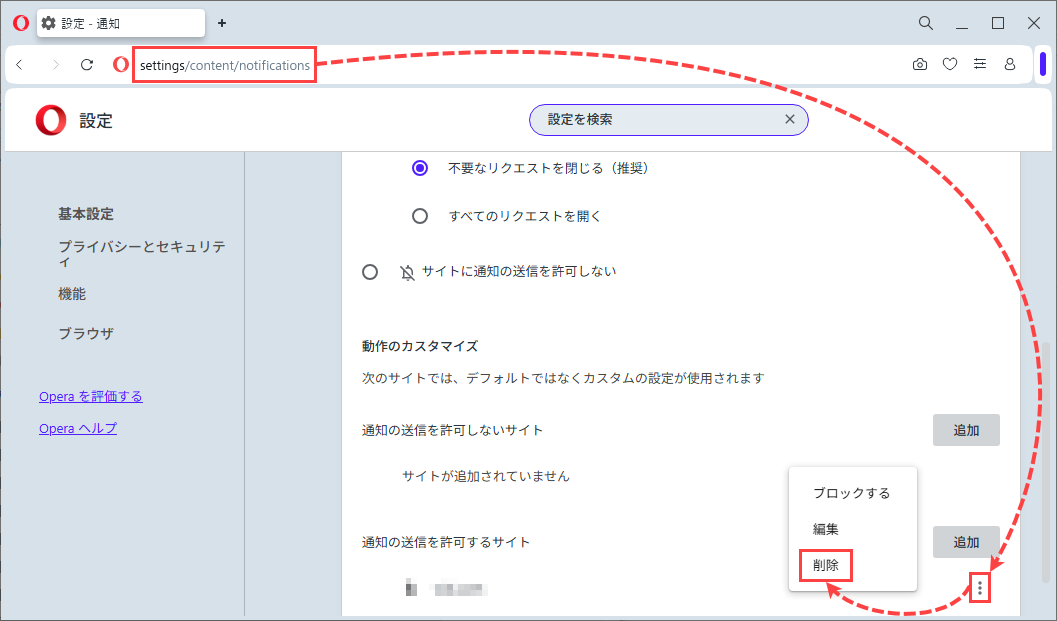Choose 削除 from context menu
Image resolution: width=1057 pixels, height=621 pixels.
826,565
